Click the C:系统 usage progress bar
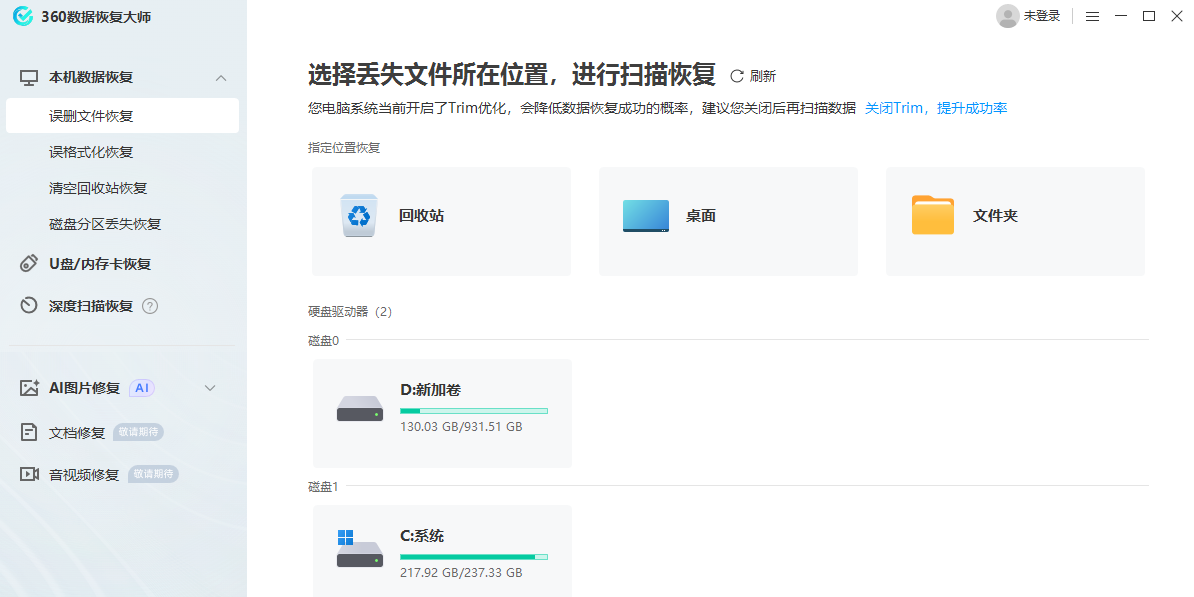Viewport: 1194px width, 597px height. click(474, 557)
